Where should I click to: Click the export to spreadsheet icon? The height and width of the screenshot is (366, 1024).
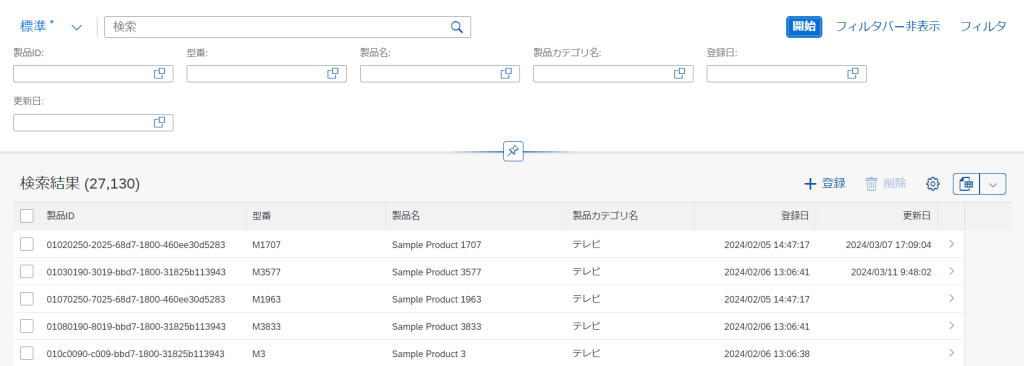pos(967,184)
